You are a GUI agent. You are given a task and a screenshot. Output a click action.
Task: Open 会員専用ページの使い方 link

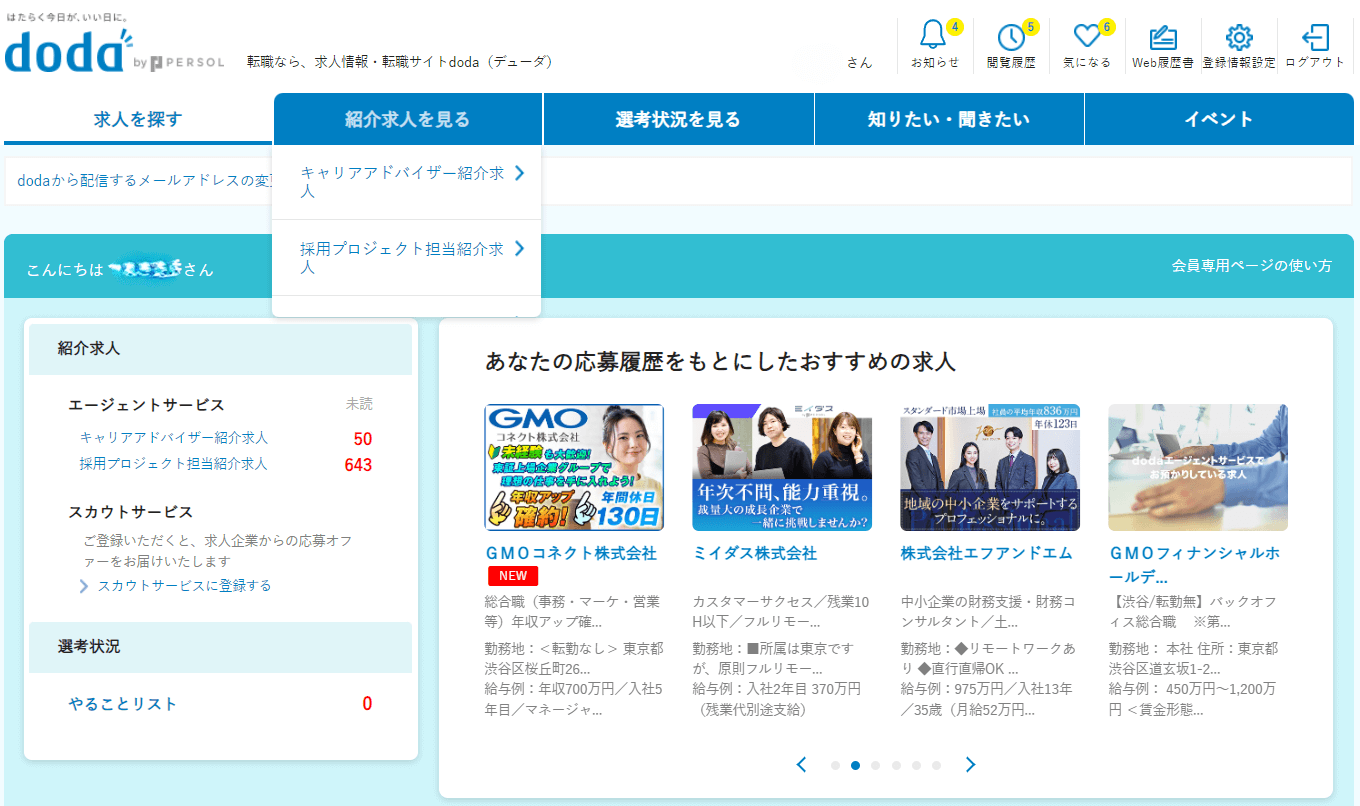[1252, 266]
